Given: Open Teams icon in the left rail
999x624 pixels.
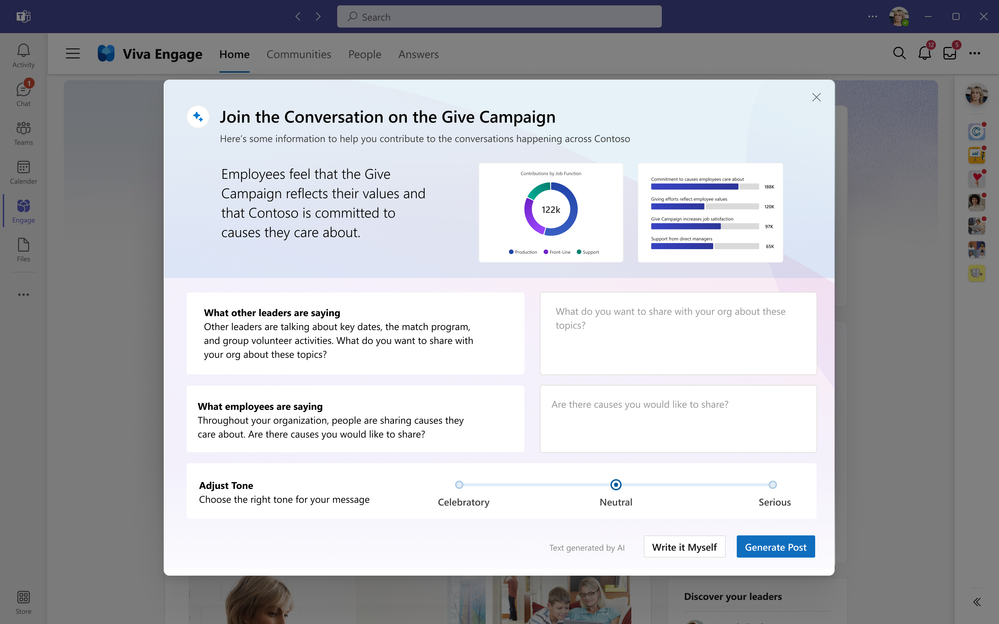Looking at the screenshot, I should (23, 133).
